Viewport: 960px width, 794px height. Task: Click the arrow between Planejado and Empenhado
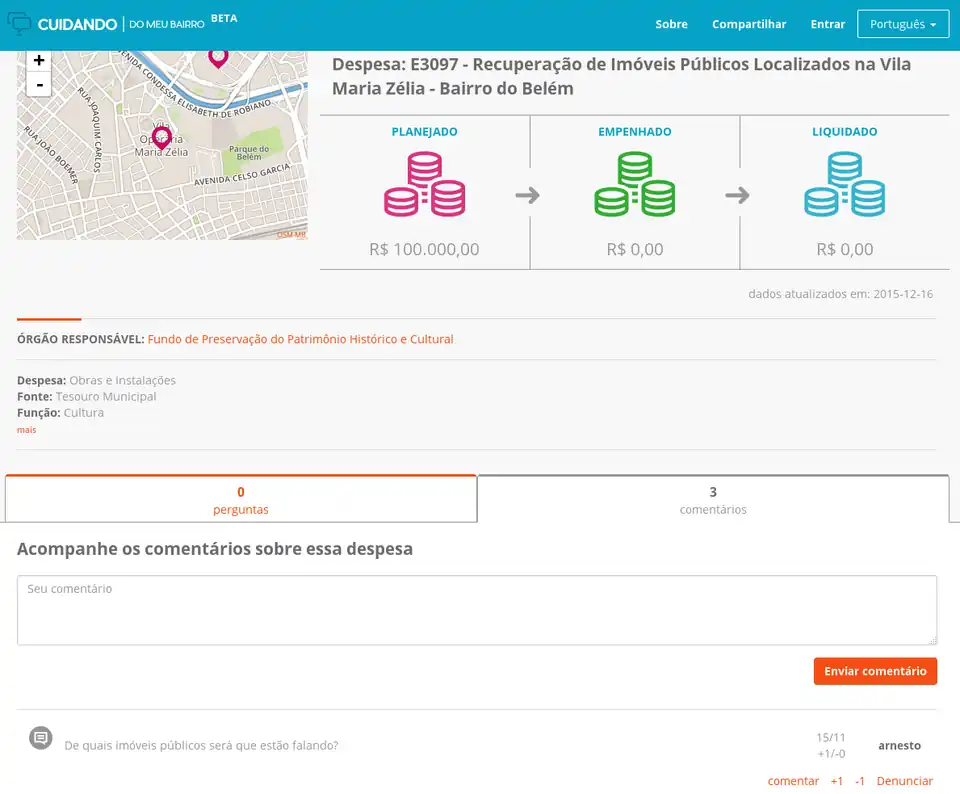click(x=528, y=196)
